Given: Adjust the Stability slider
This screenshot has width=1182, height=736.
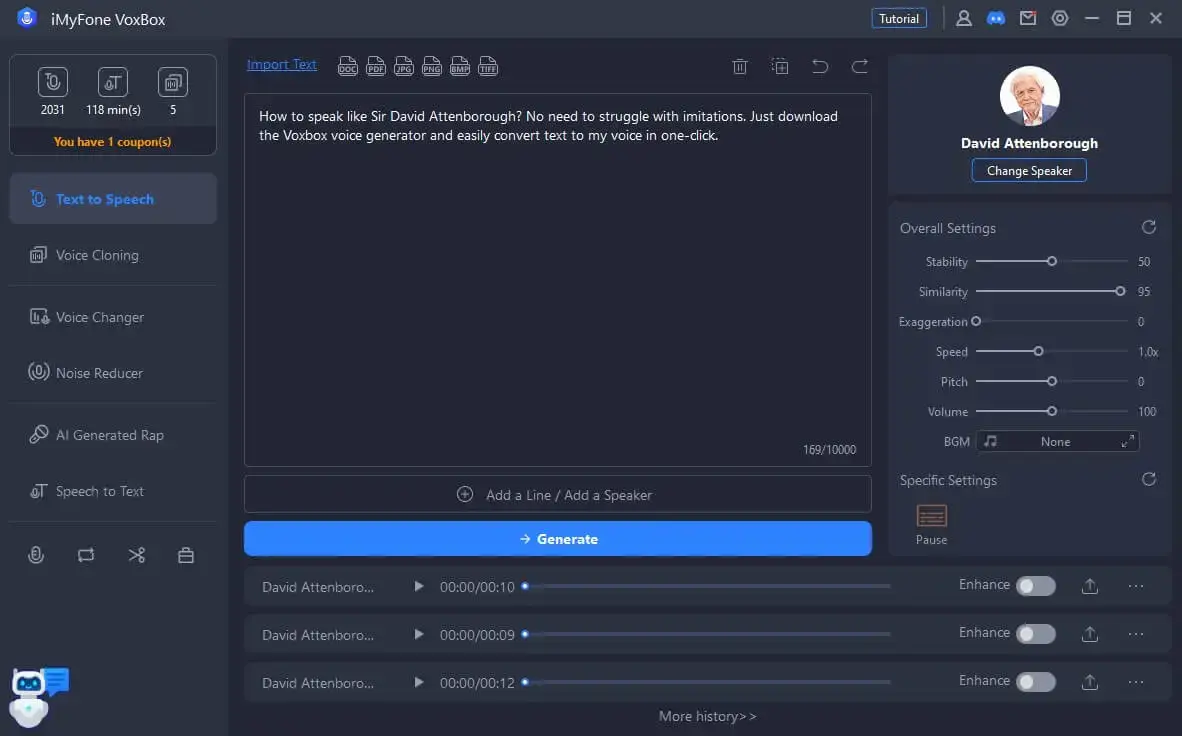Looking at the screenshot, I should coord(1052,261).
